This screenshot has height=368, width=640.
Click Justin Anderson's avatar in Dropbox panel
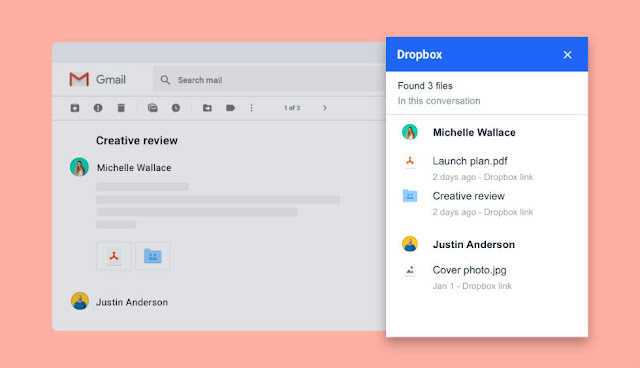[x=410, y=244]
